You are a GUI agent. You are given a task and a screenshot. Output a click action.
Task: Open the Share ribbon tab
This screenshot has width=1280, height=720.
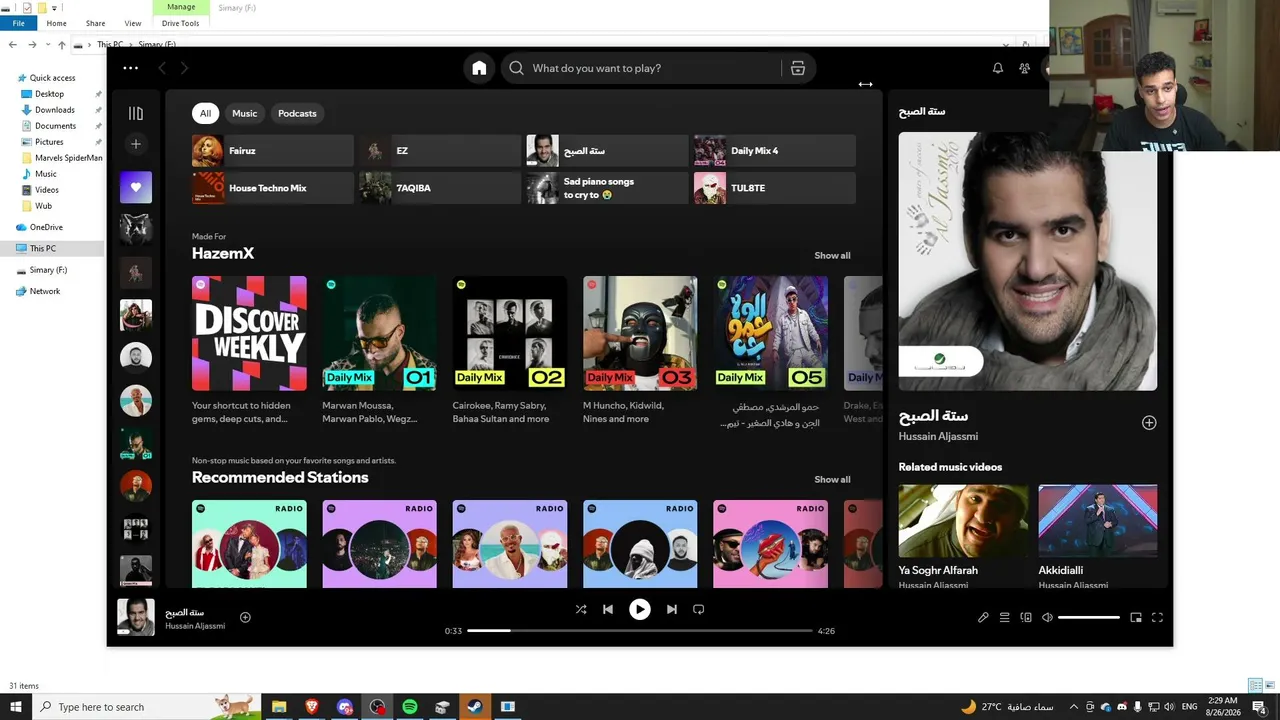point(95,23)
